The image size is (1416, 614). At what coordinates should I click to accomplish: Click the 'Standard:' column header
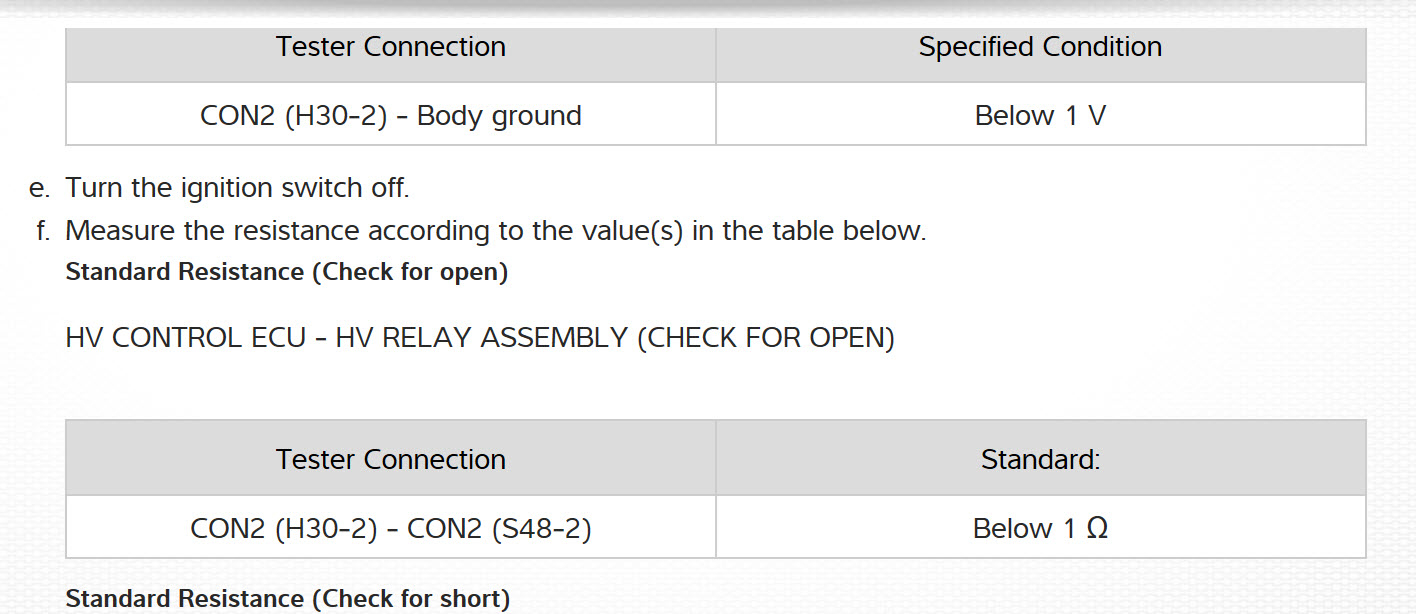coord(1040,460)
